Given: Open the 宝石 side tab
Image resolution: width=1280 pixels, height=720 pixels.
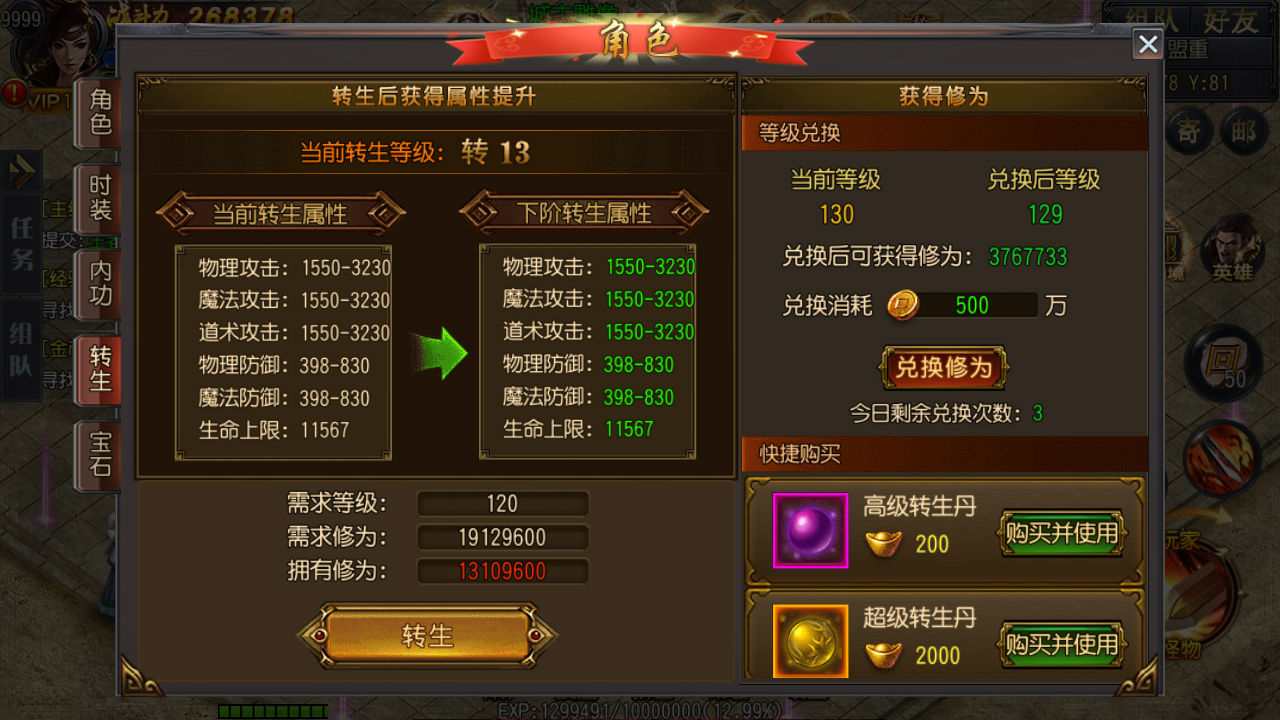Looking at the screenshot, I should [x=100, y=455].
